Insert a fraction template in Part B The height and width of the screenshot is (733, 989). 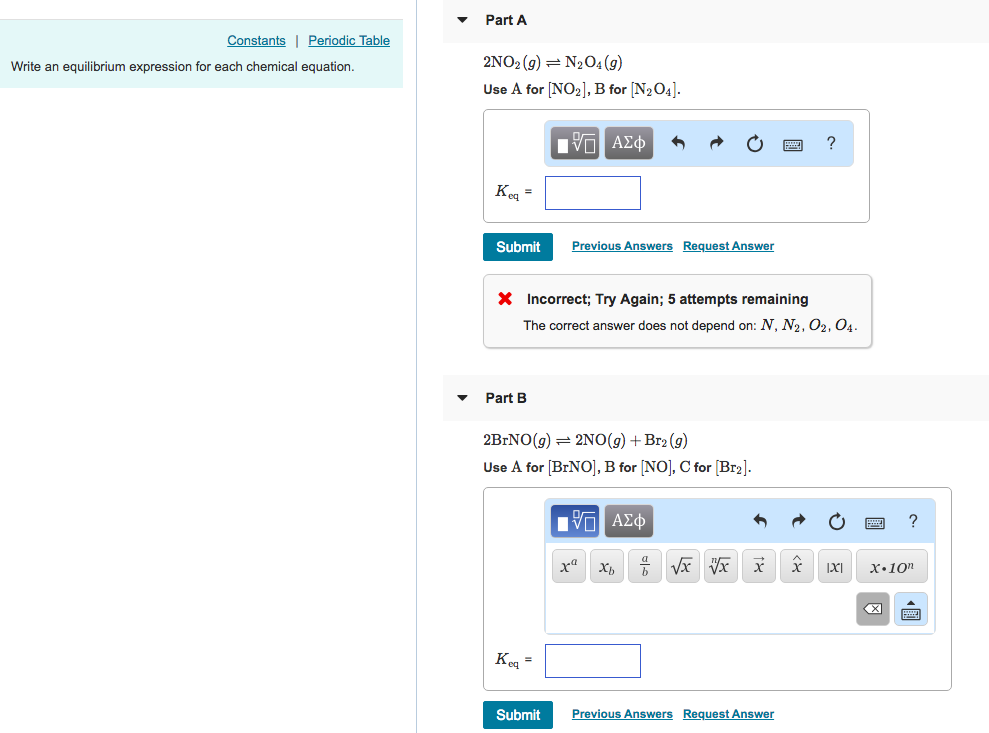click(x=644, y=566)
